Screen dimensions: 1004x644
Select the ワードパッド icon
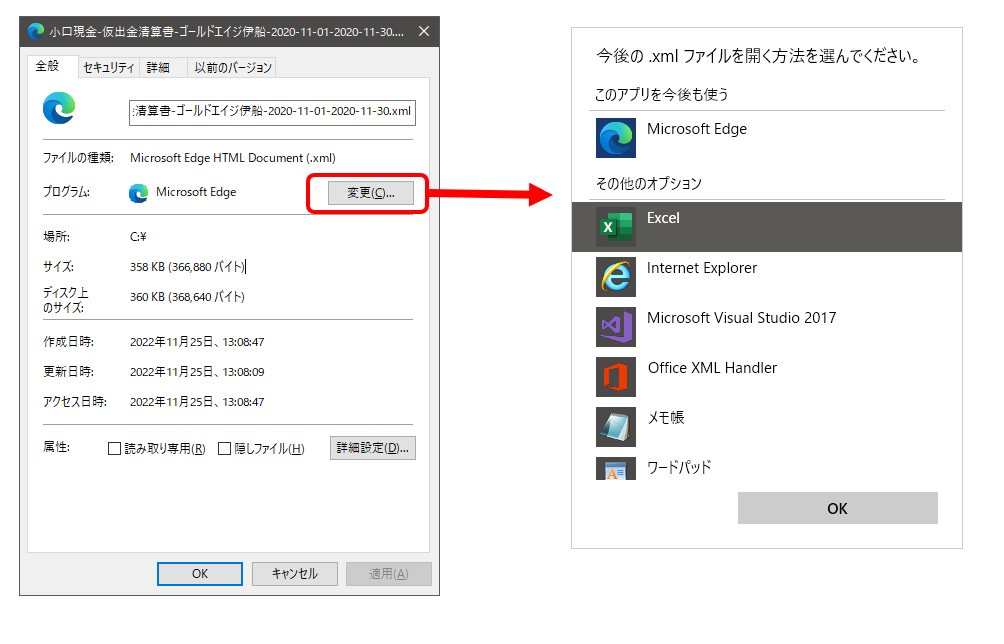[x=615, y=468]
